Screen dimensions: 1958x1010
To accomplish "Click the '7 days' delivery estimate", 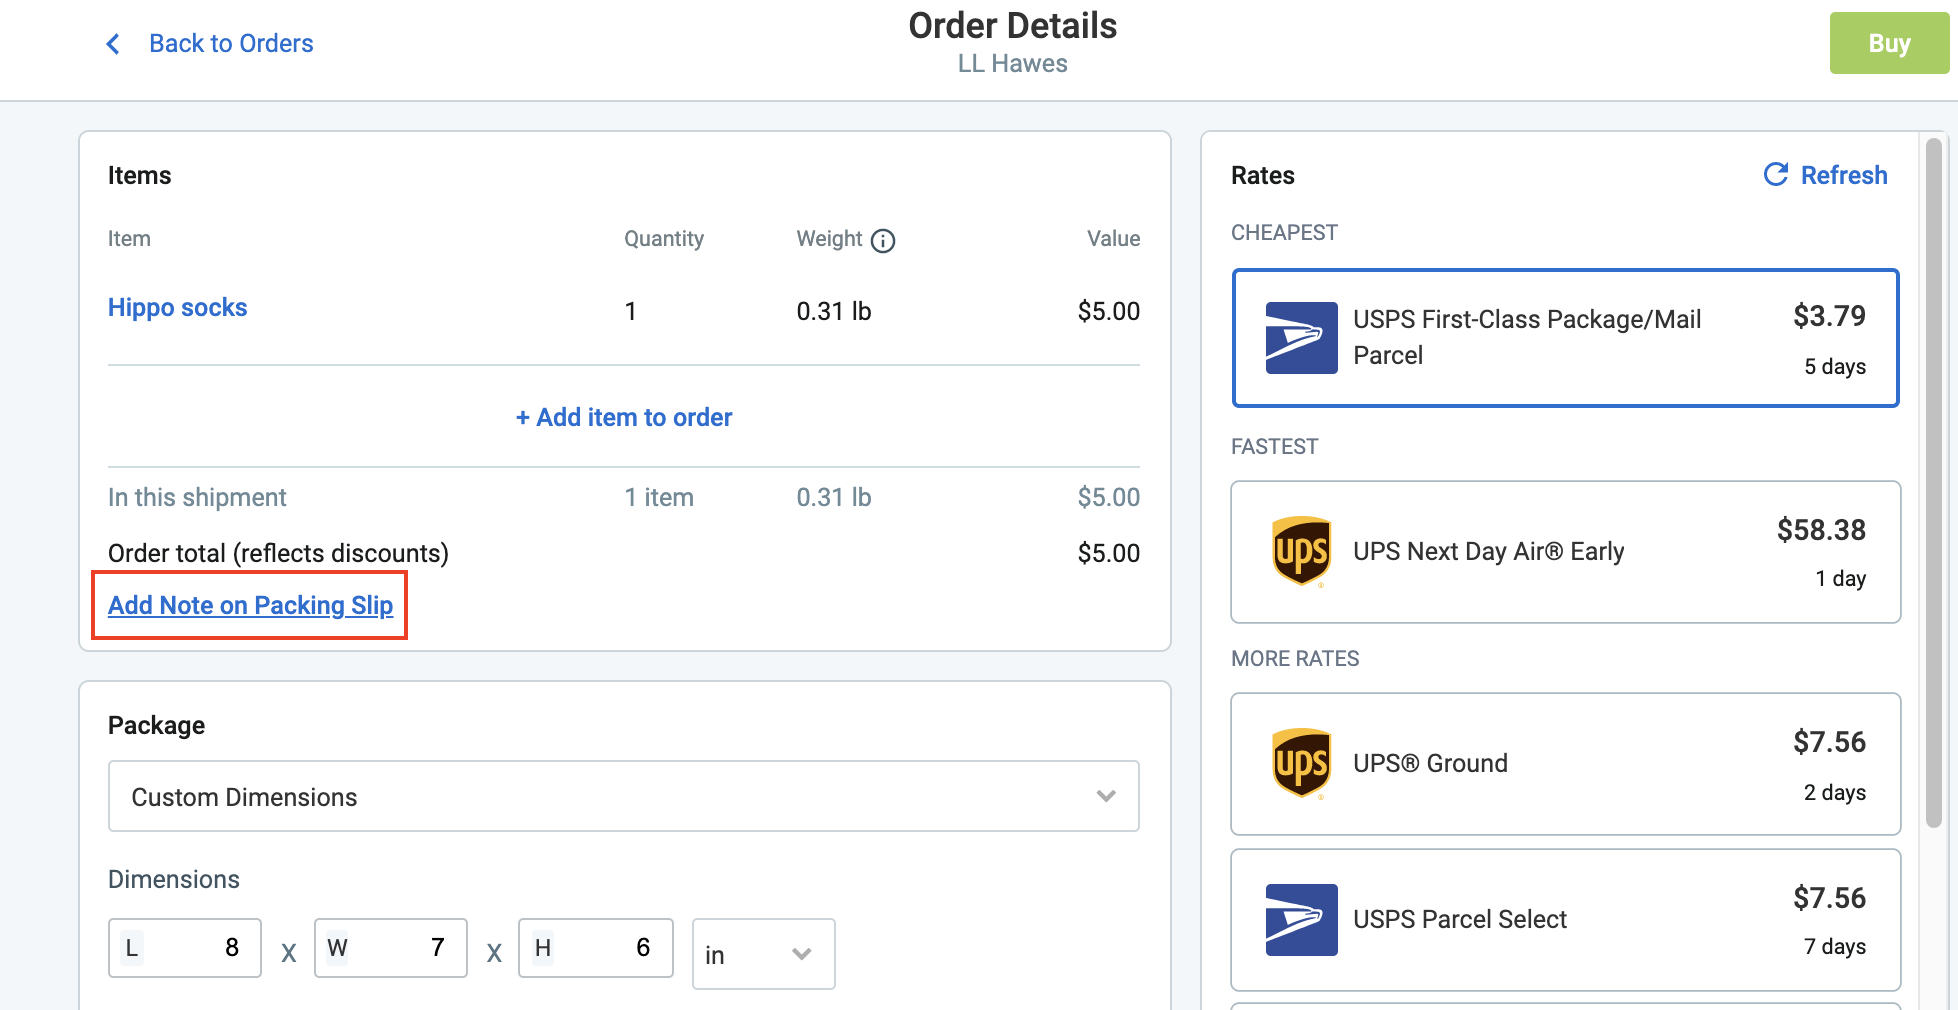I will point(1835,947).
